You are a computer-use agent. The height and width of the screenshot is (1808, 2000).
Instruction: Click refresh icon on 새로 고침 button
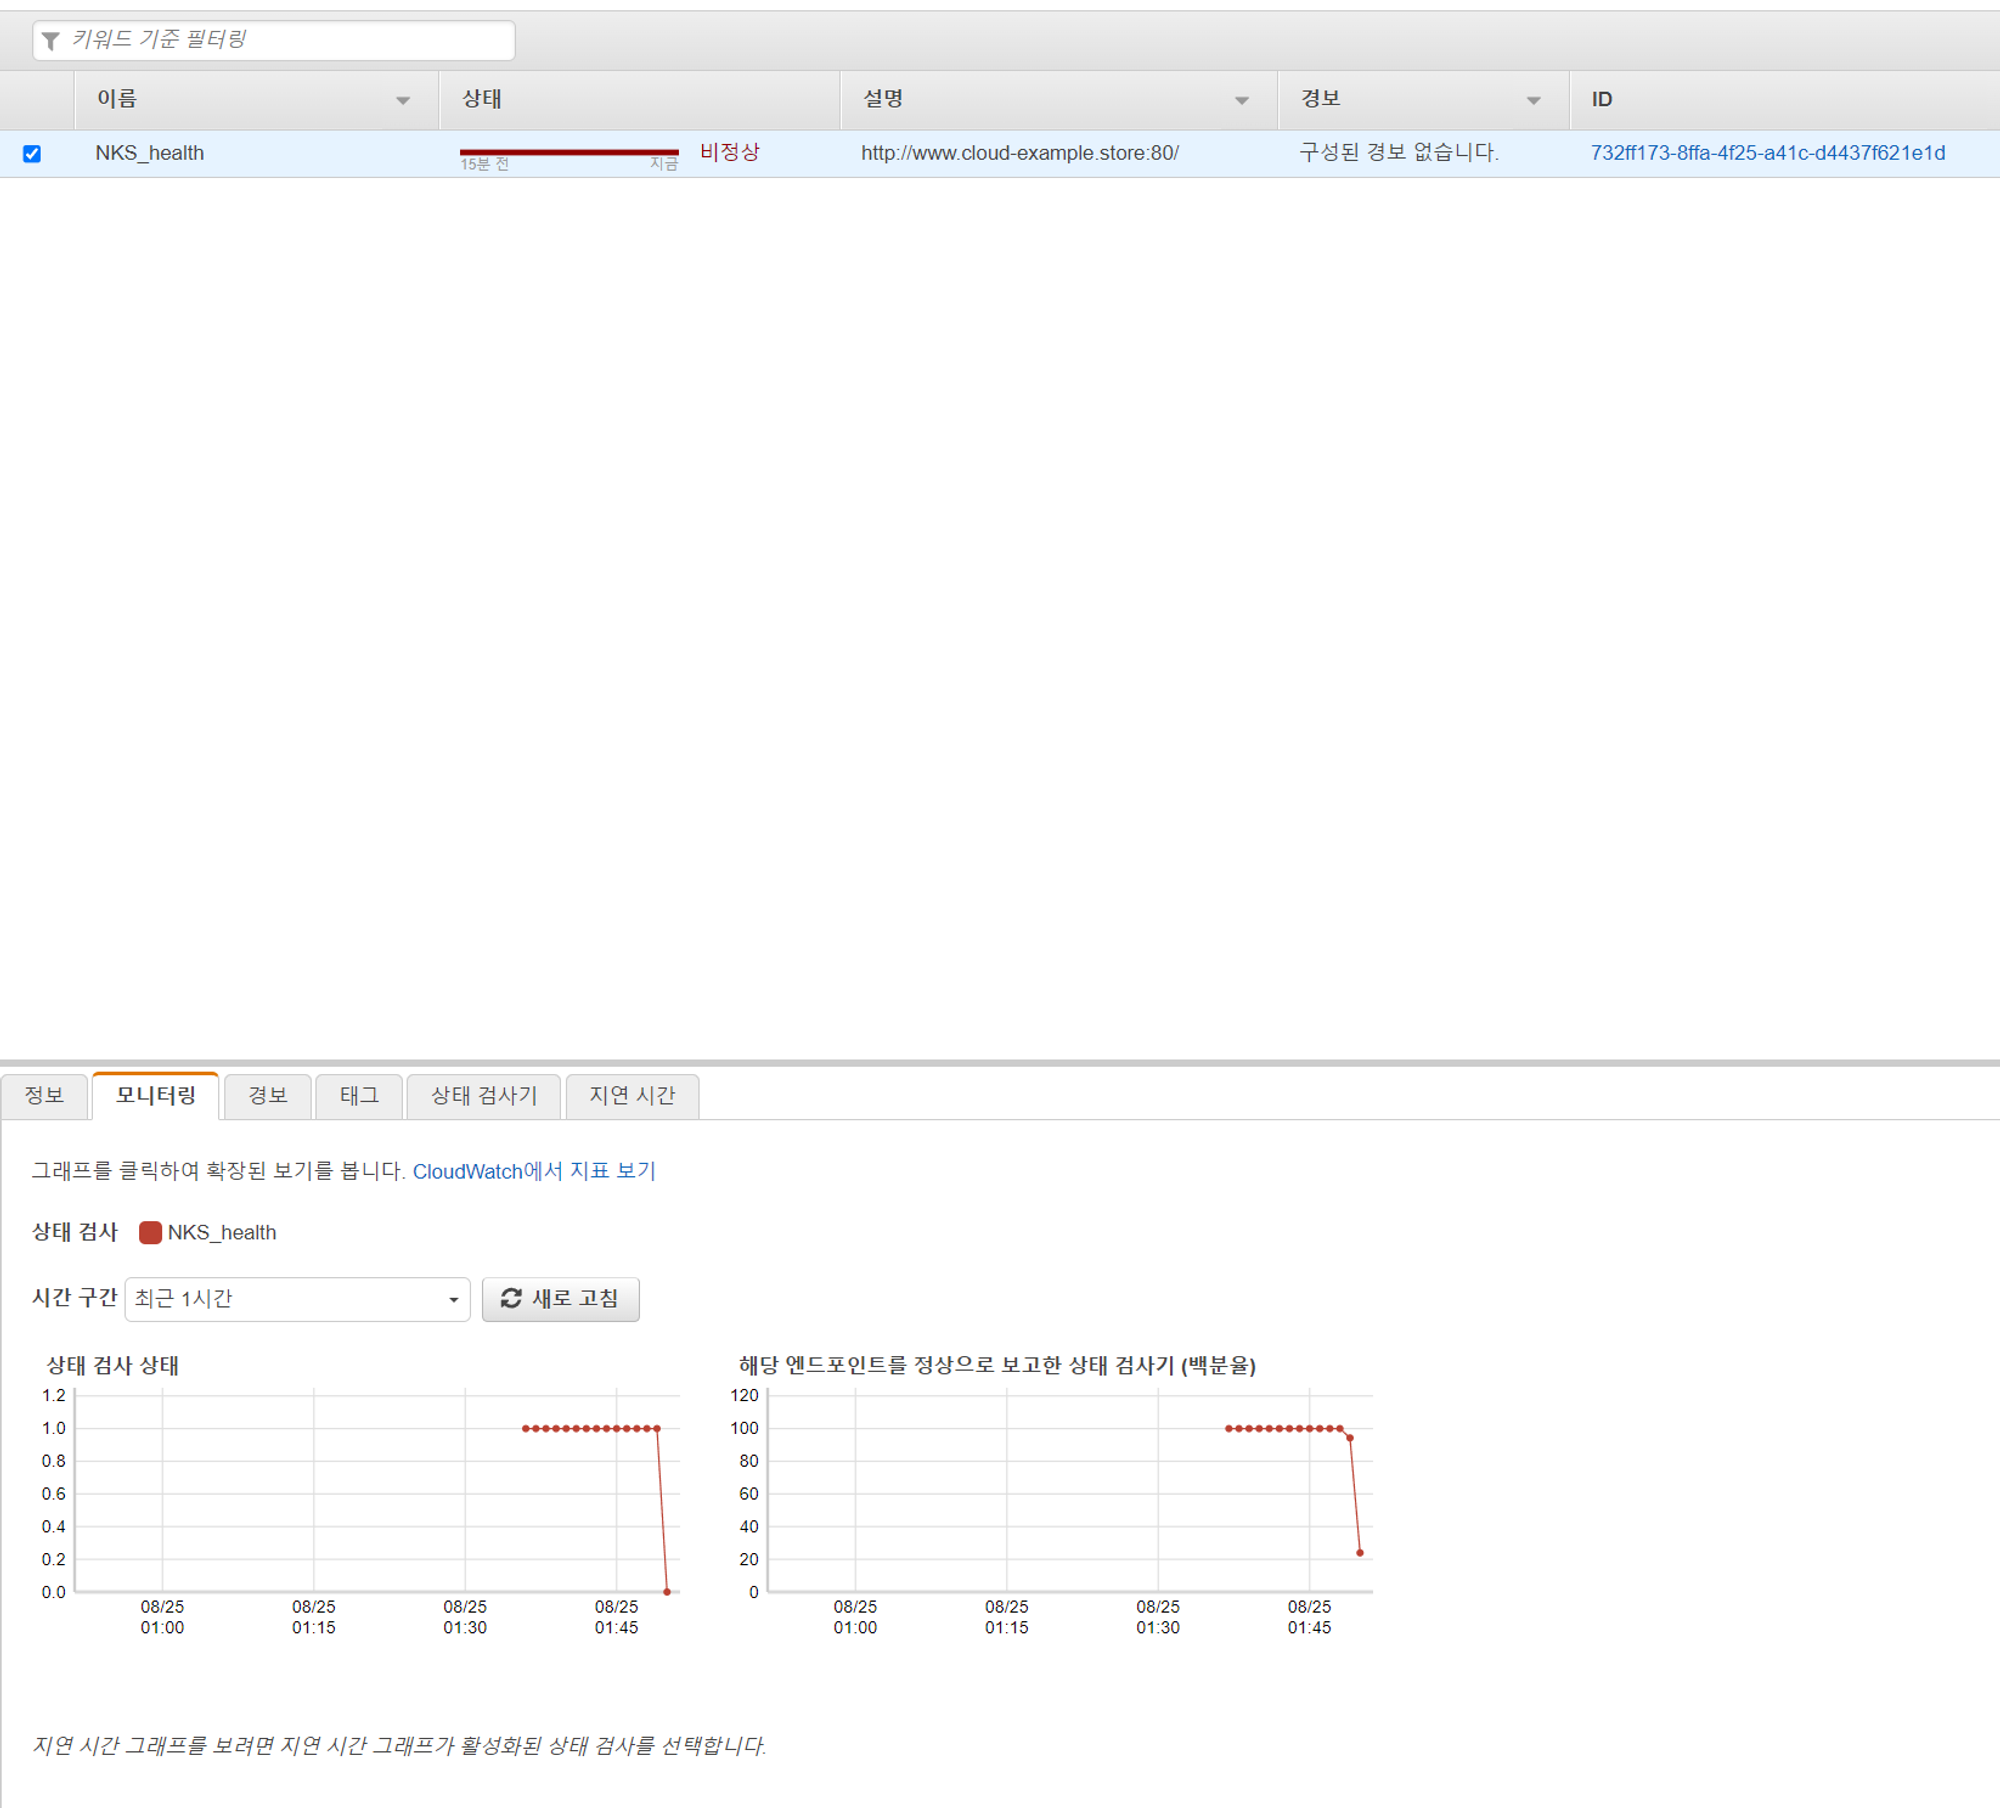click(x=511, y=1298)
